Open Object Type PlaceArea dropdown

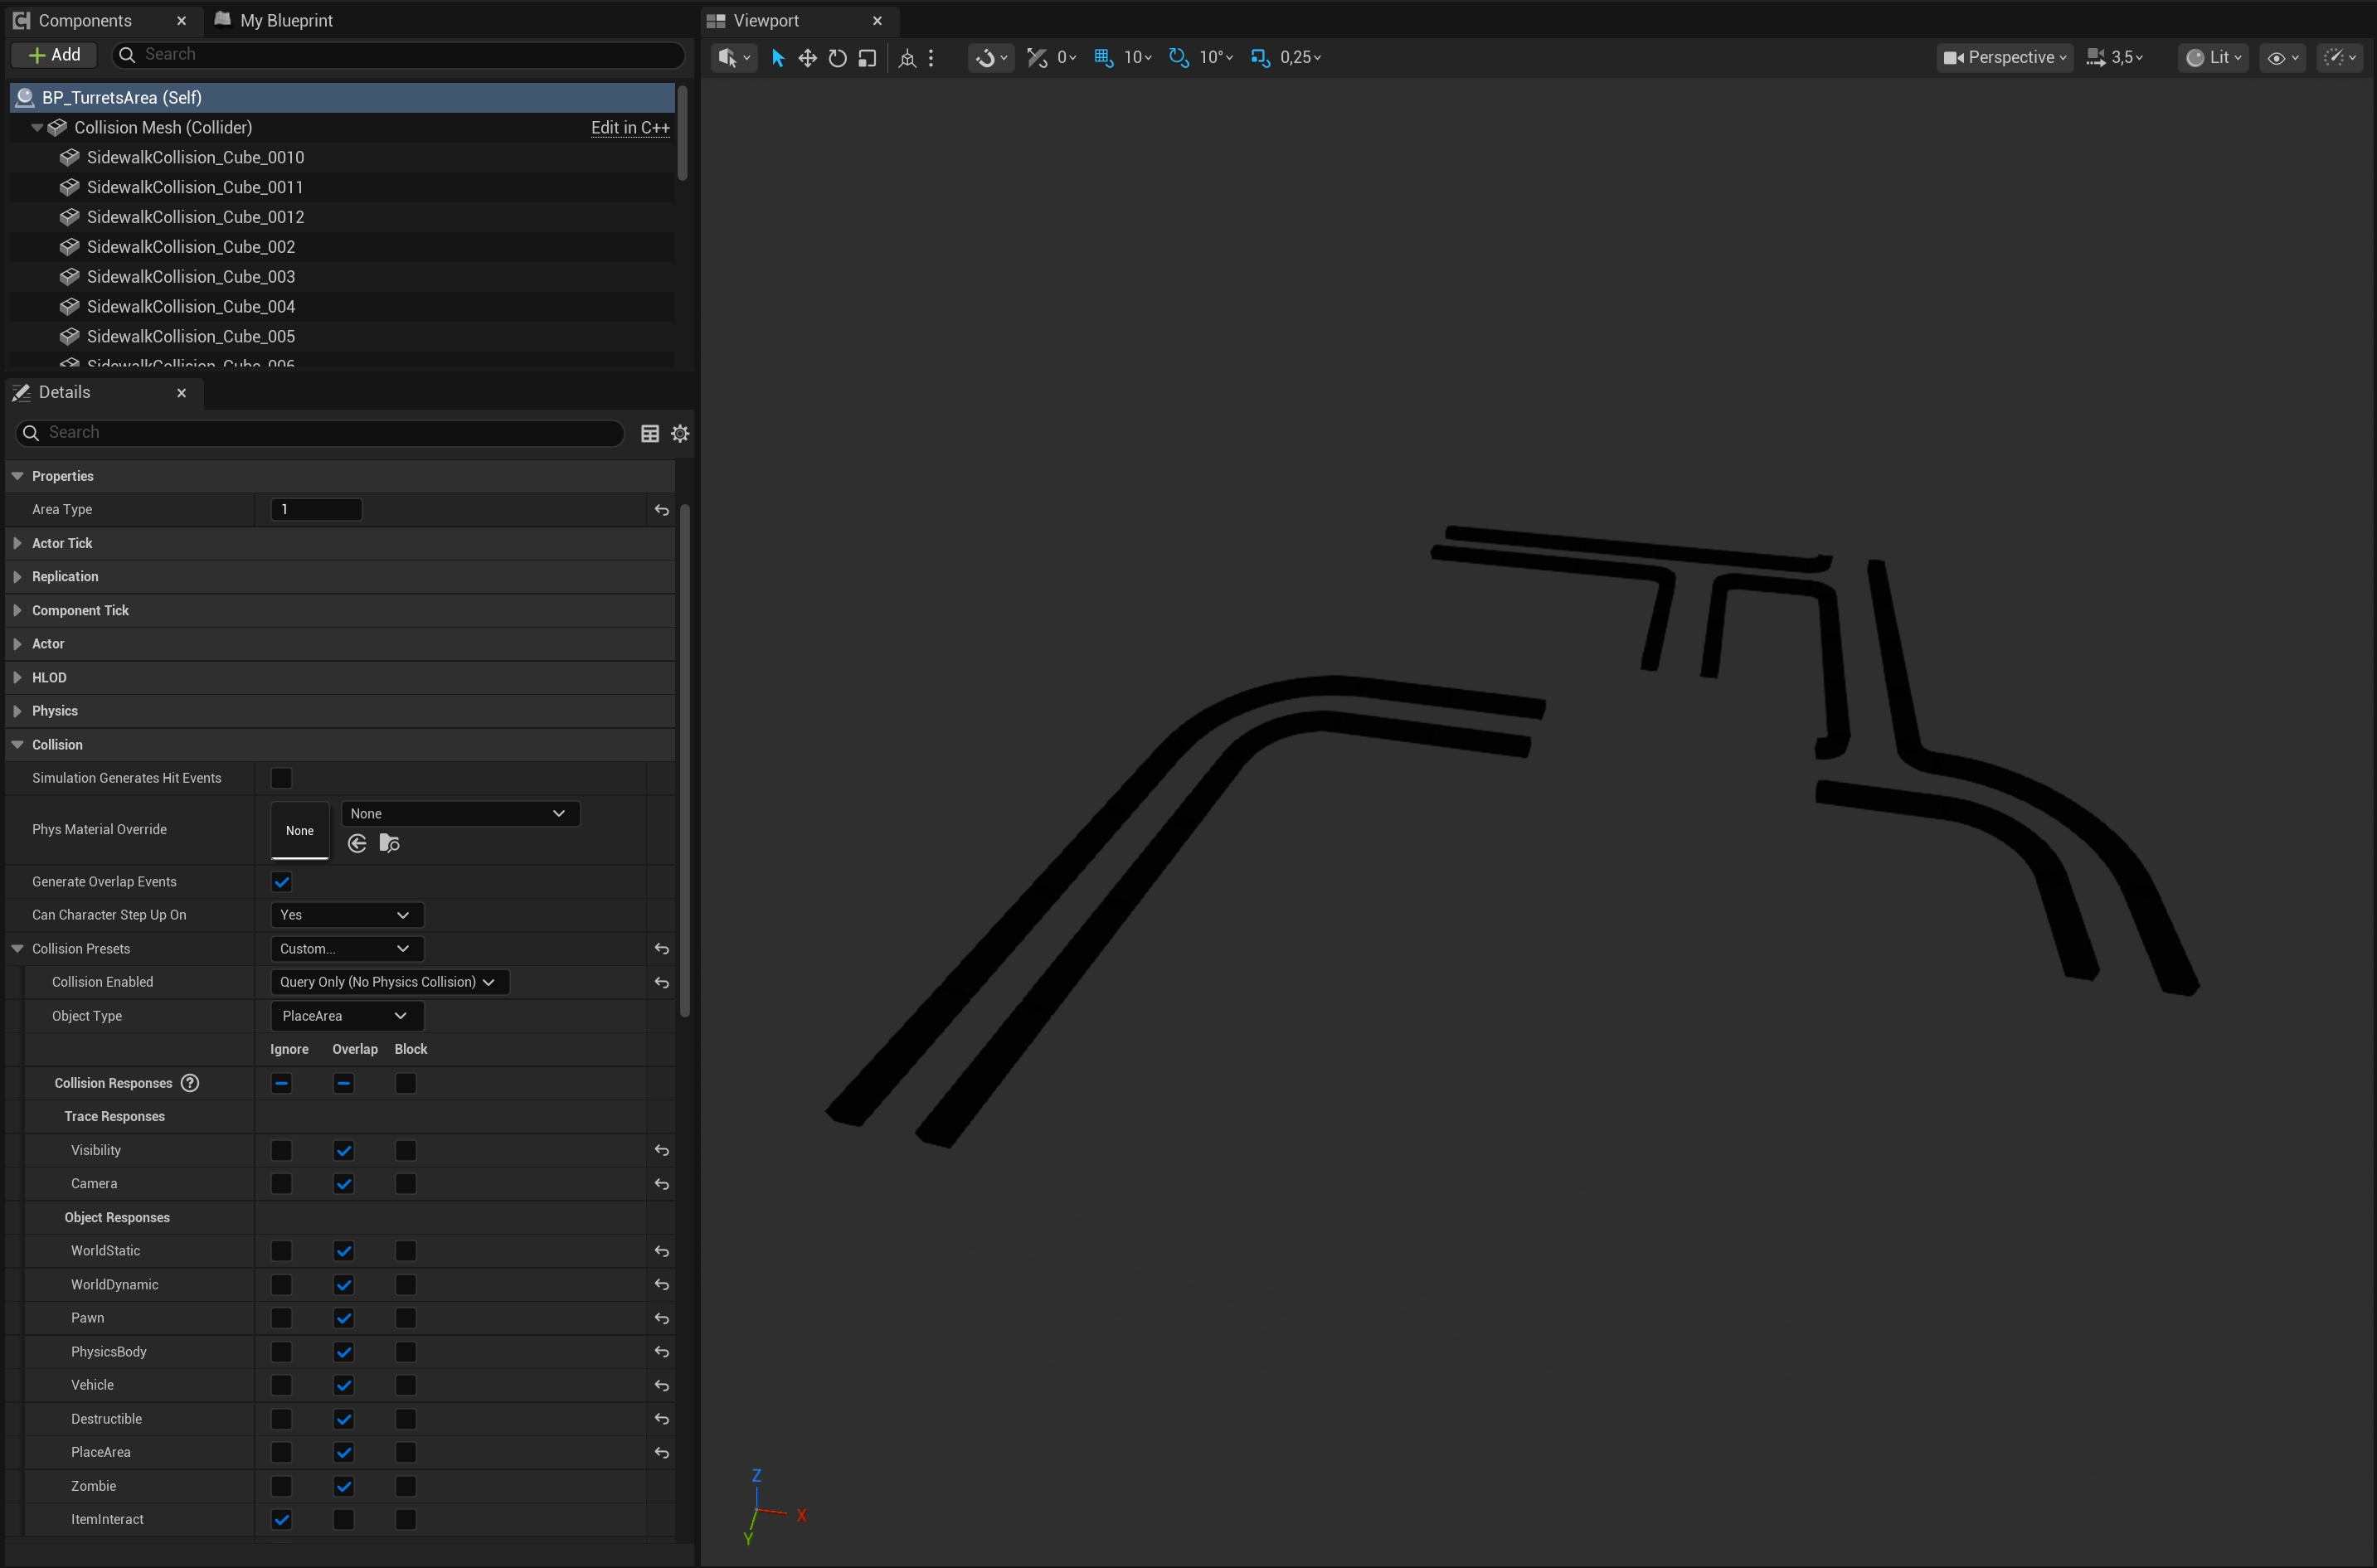click(347, 1016)
